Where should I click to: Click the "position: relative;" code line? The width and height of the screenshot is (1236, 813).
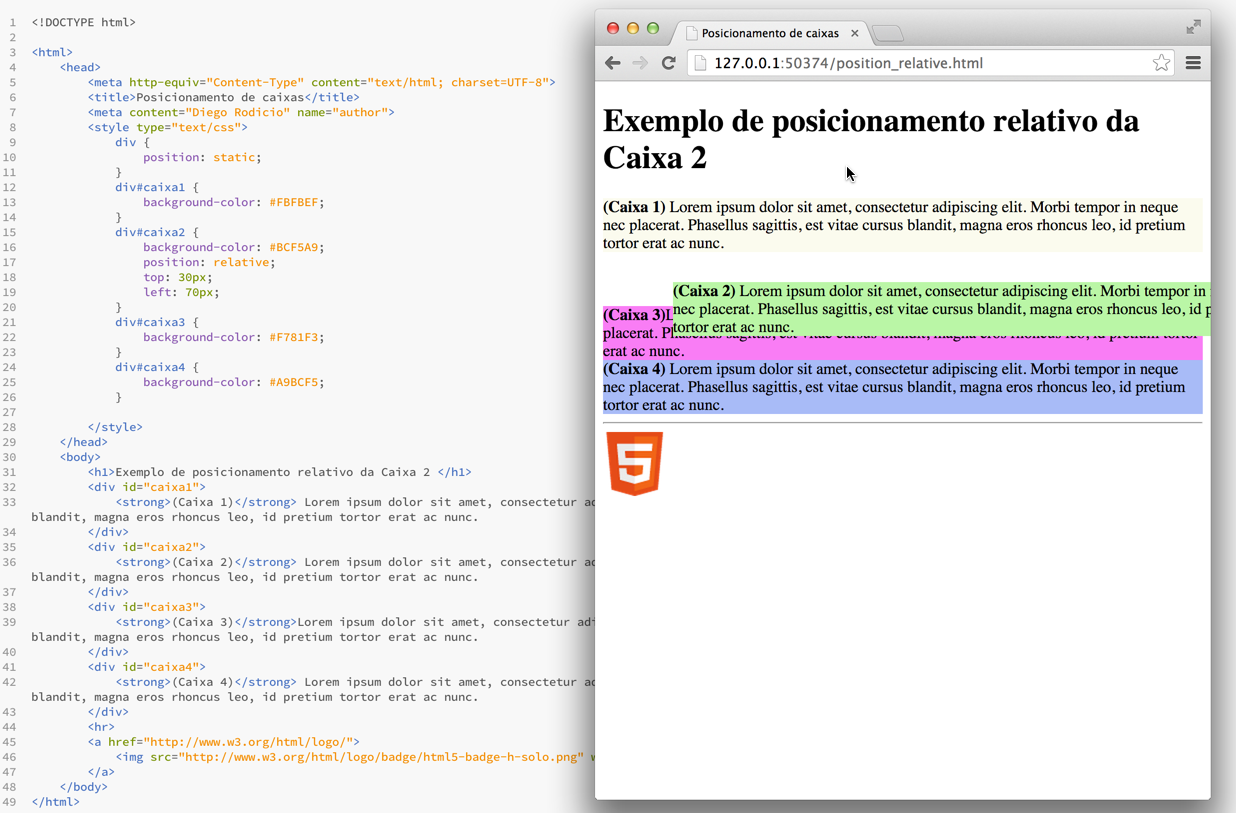point(207,262)
